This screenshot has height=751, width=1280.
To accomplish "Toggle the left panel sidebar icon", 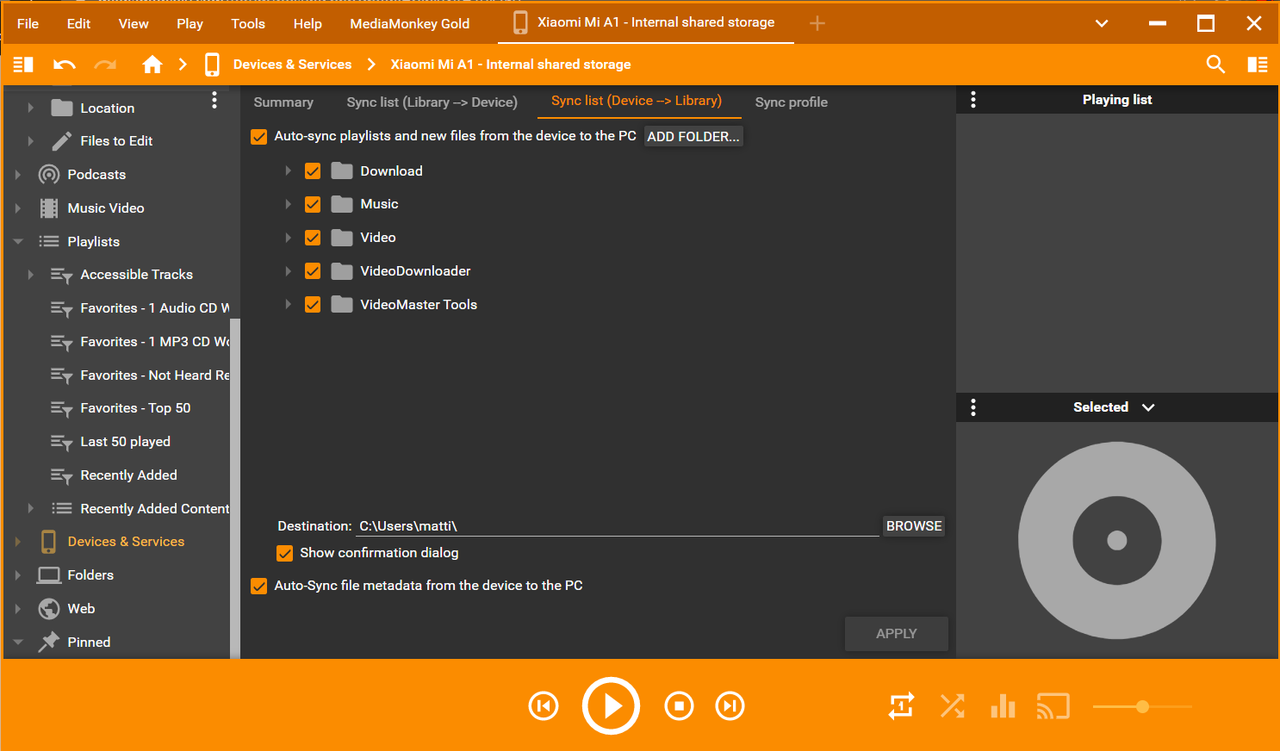I will (x=23, y=64).
